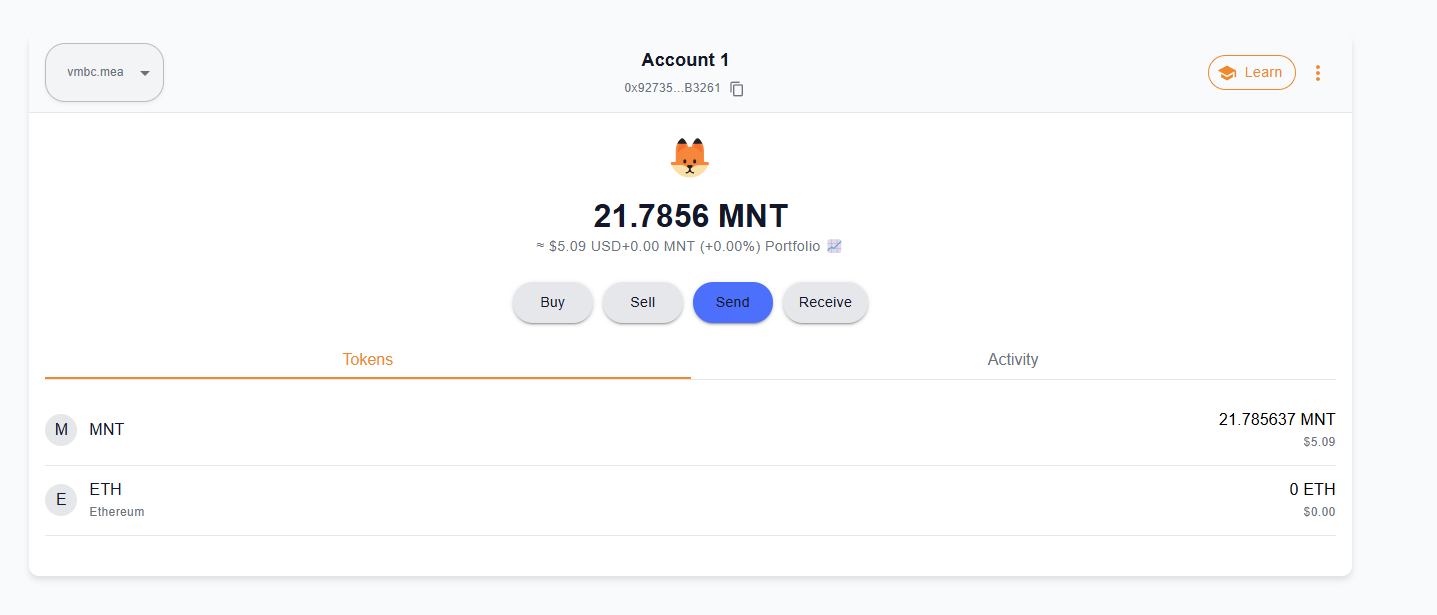Click the ETH token letter icon
Viewport: 1437px width, 615px height.
[61, 500]
